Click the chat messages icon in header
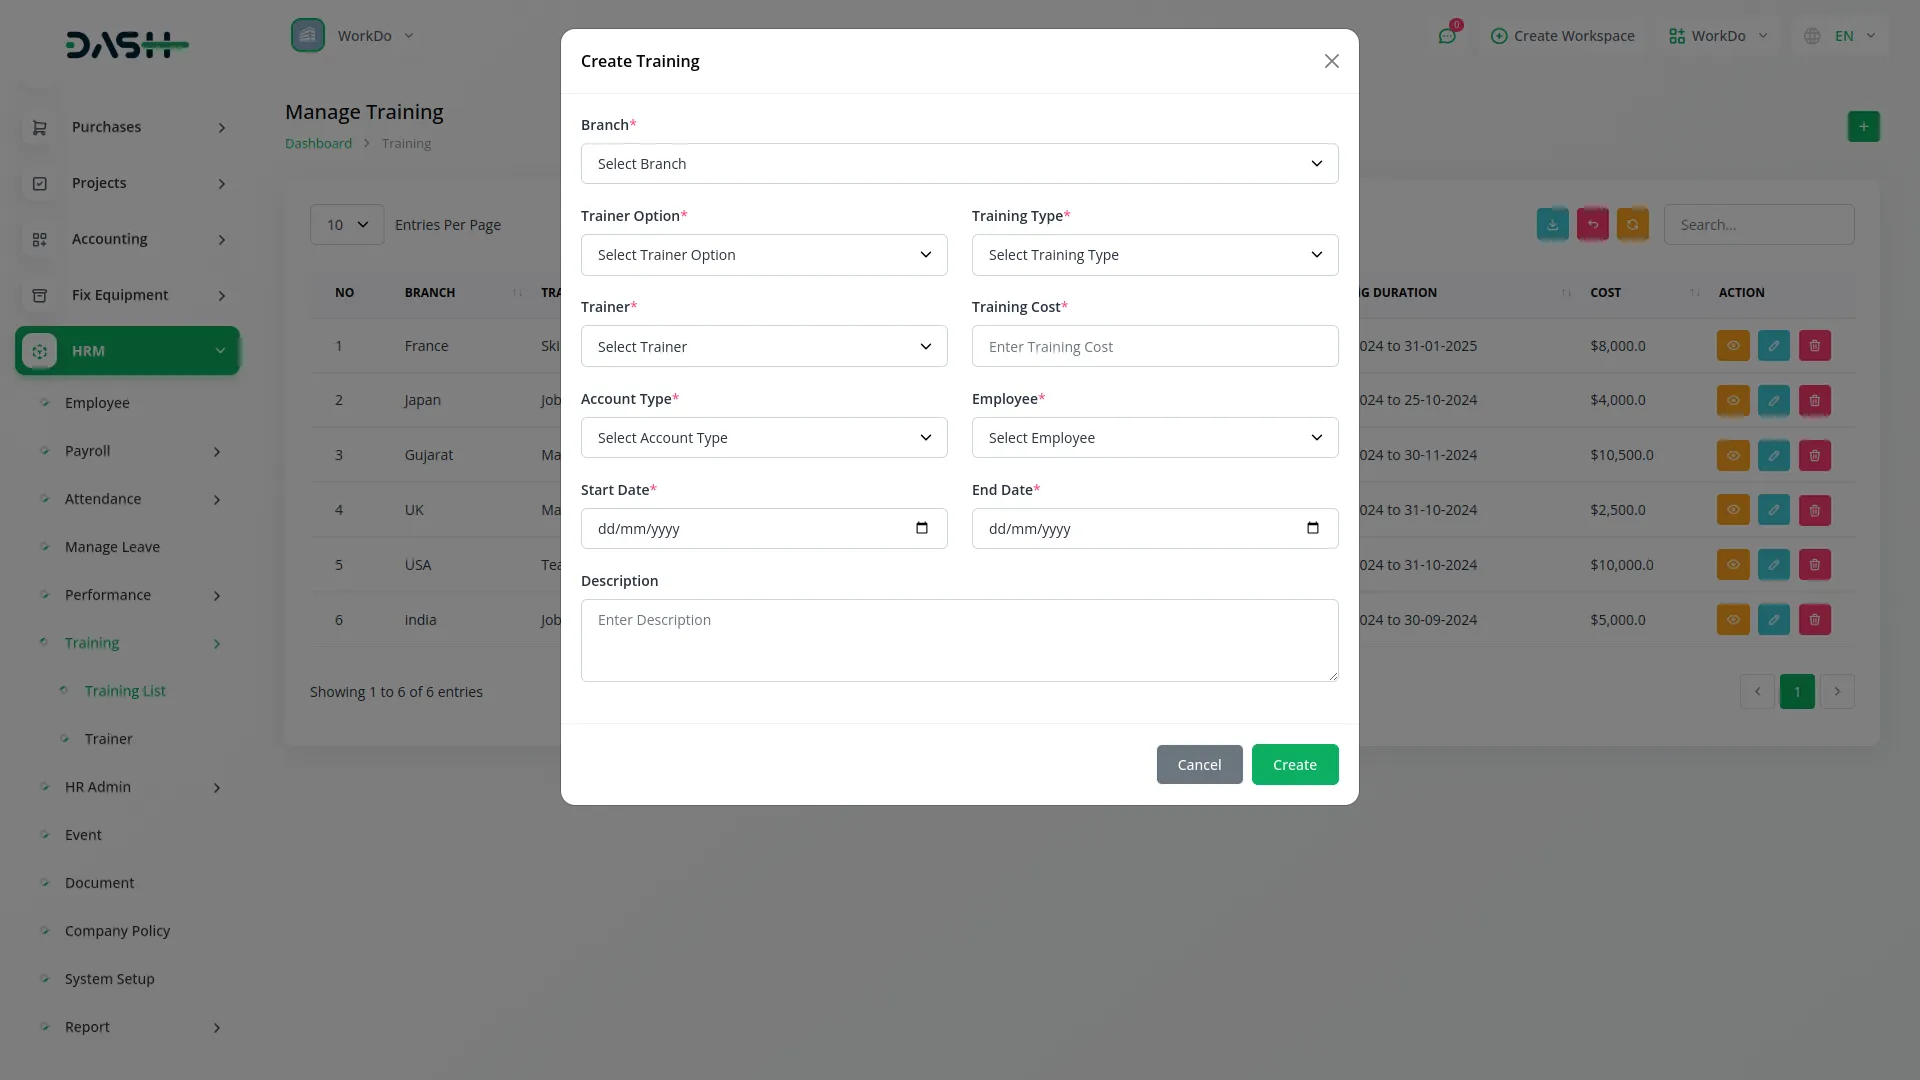Image resolution: width=1920 pixels, height=1080 pixels. click(1446, 36)
